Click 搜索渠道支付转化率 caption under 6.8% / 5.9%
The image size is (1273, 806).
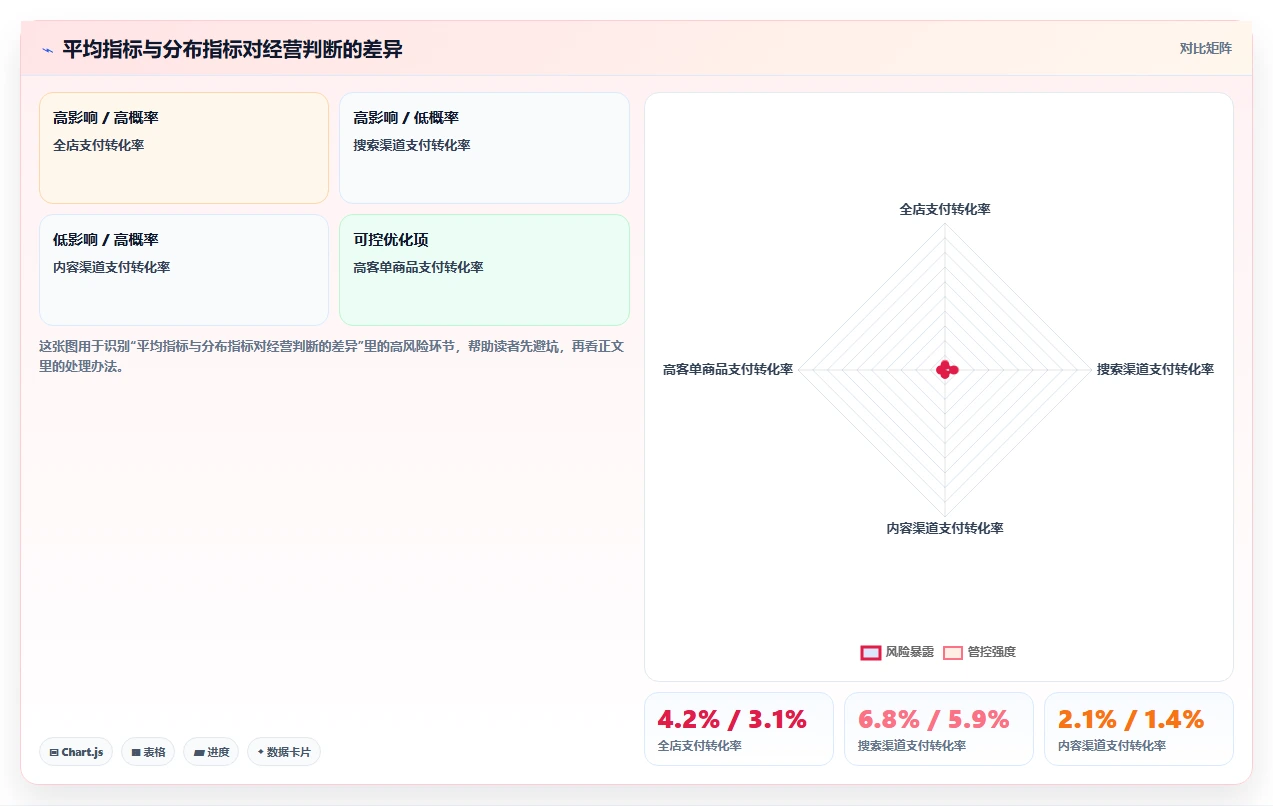[x=912, y=746]
